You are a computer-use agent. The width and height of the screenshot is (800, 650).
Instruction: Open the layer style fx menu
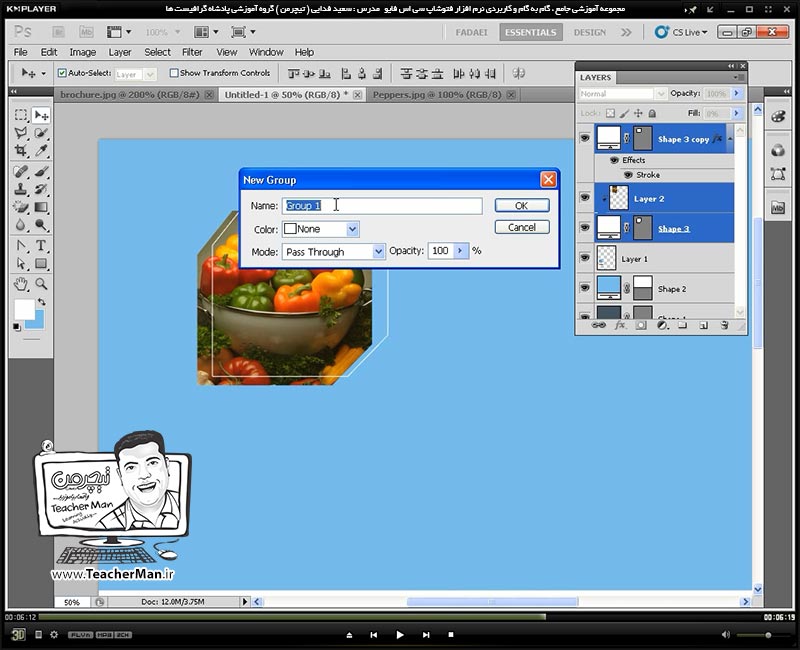coord(620,326)
